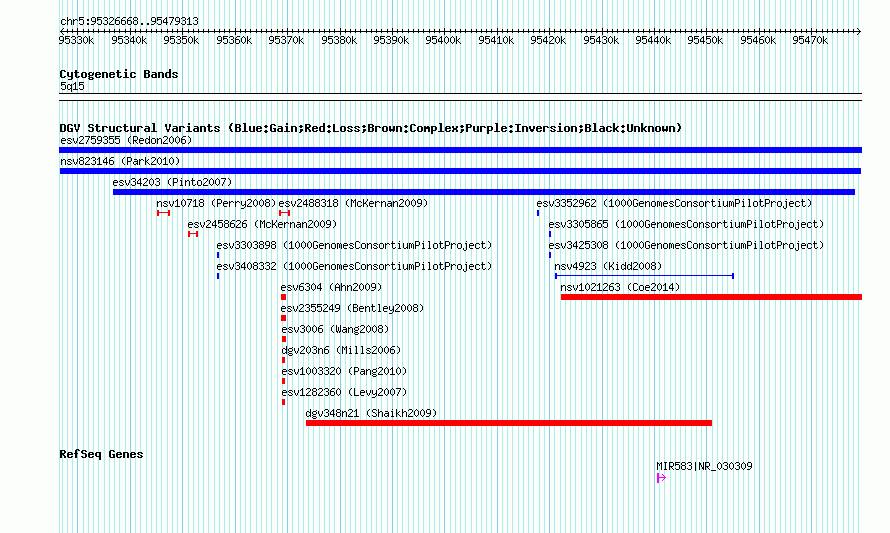Open the esv3352962 (1000GenomesConsortiumPilotProject) label
Screen dimensions: 890x533
click(x=674, y=203)
